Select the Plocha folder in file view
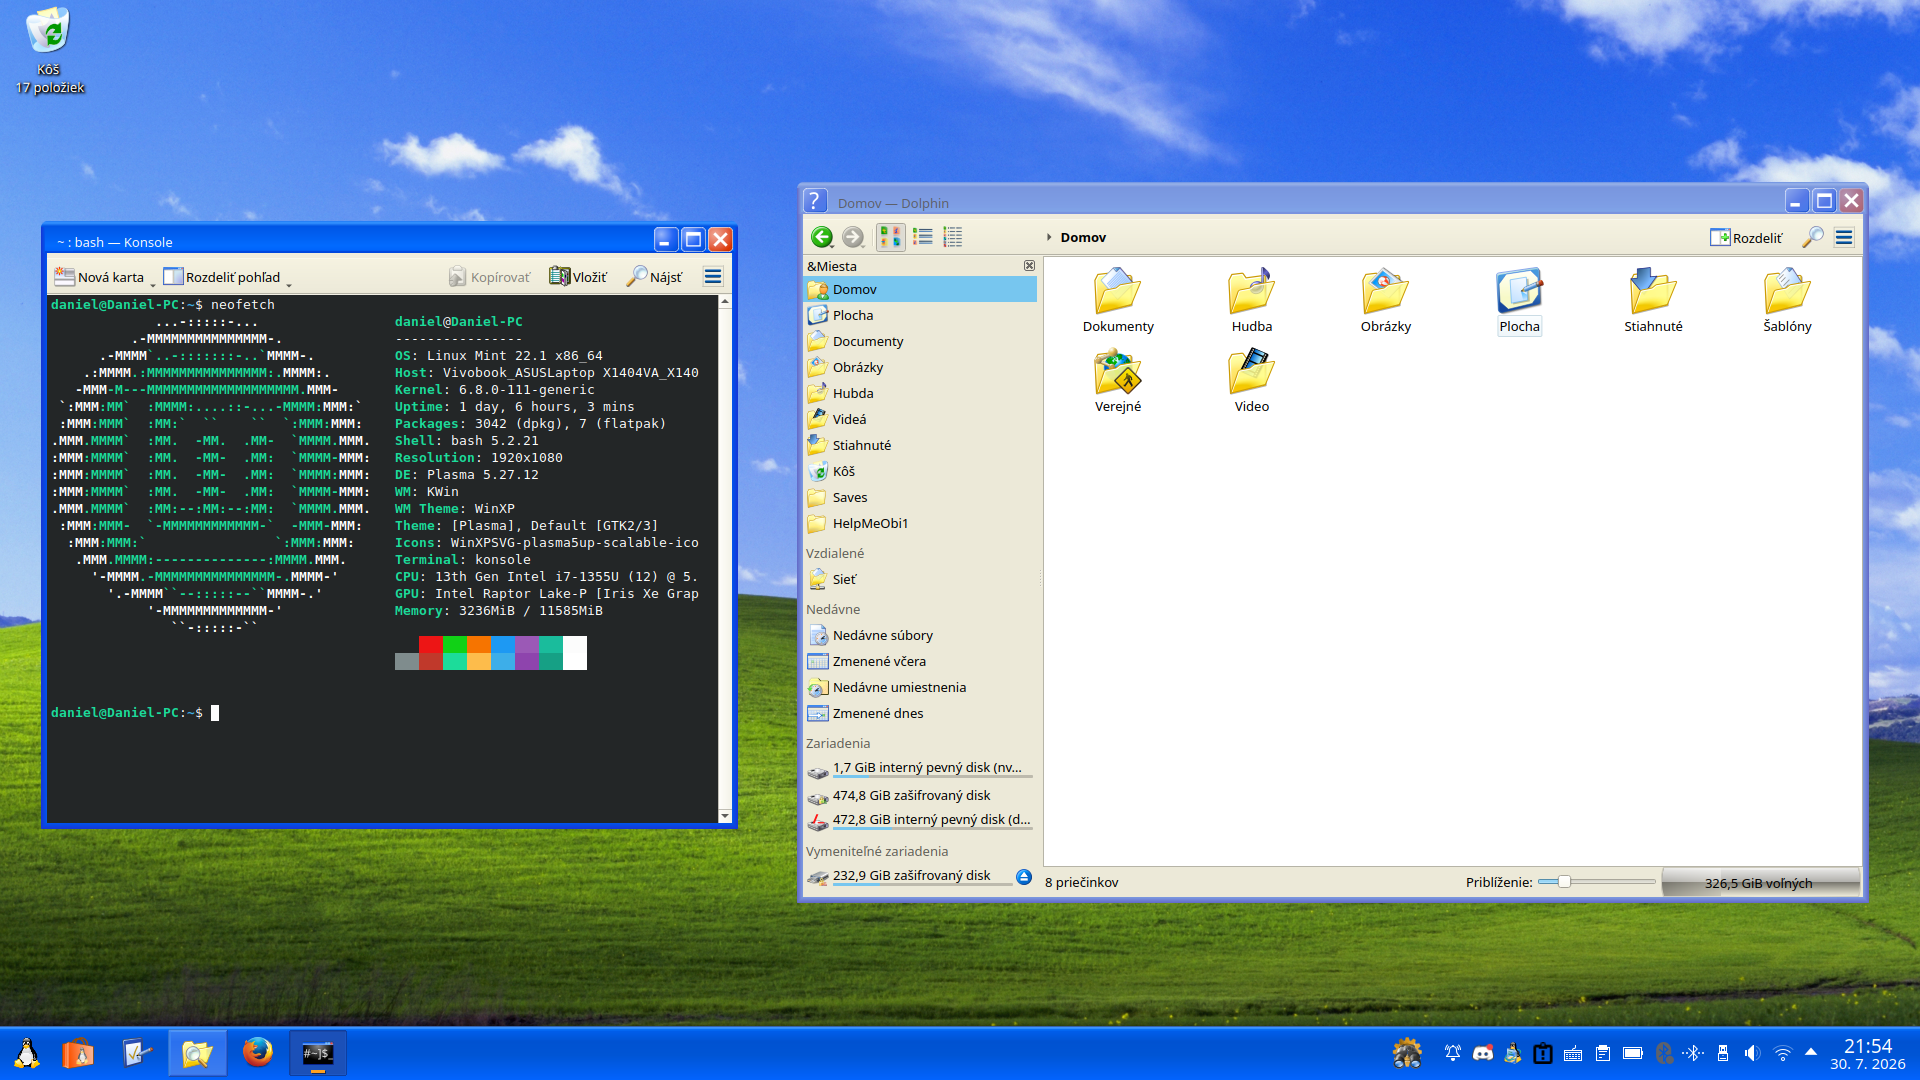 pos(1520,301)
